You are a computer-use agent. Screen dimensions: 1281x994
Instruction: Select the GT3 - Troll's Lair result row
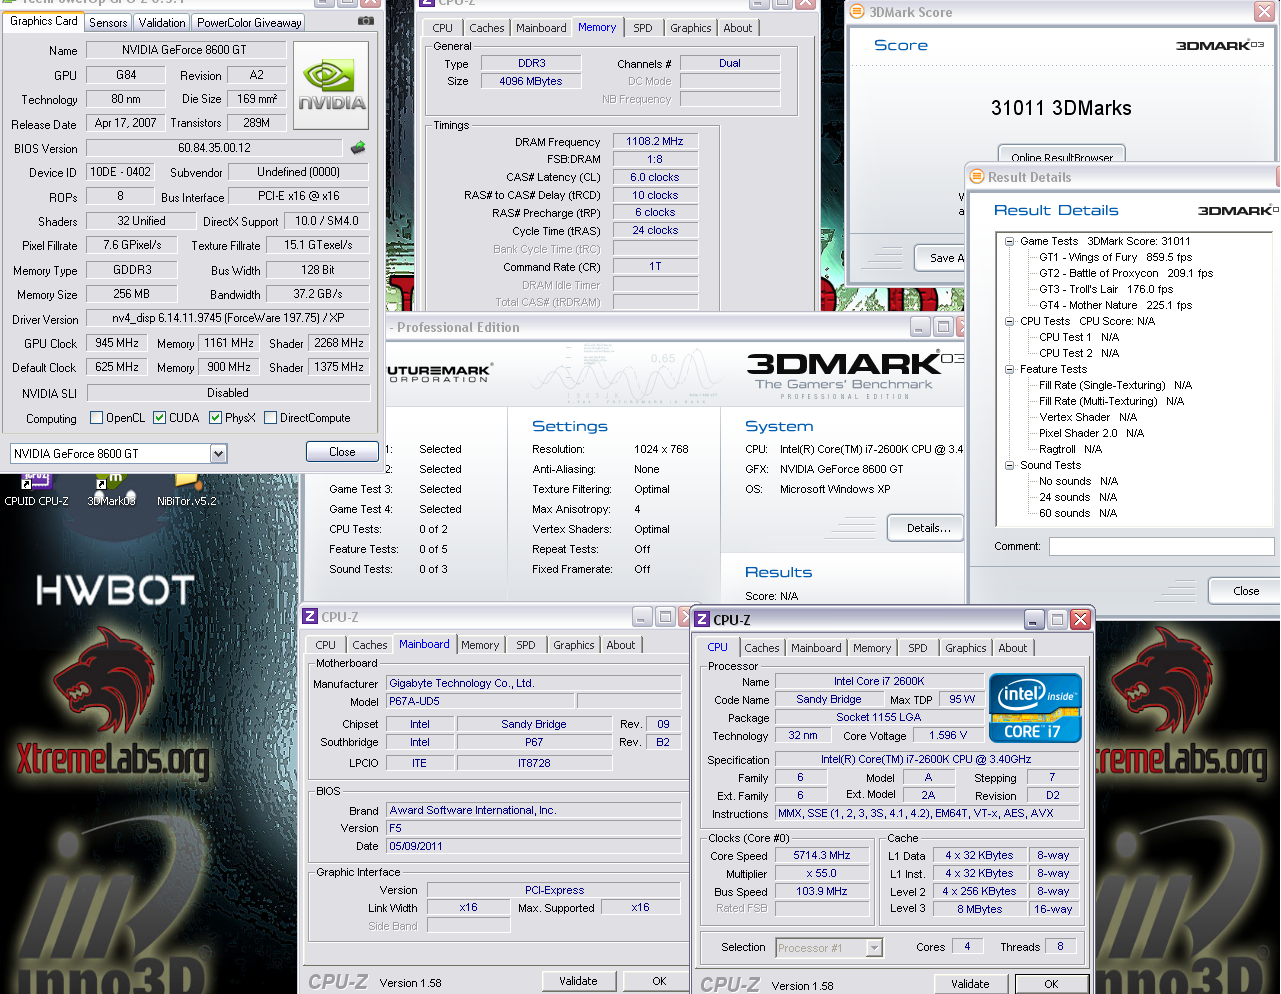1106,289
